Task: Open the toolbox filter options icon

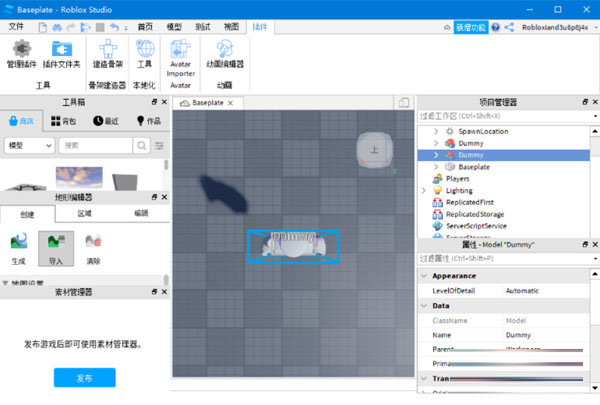Action: pos(159,145)
